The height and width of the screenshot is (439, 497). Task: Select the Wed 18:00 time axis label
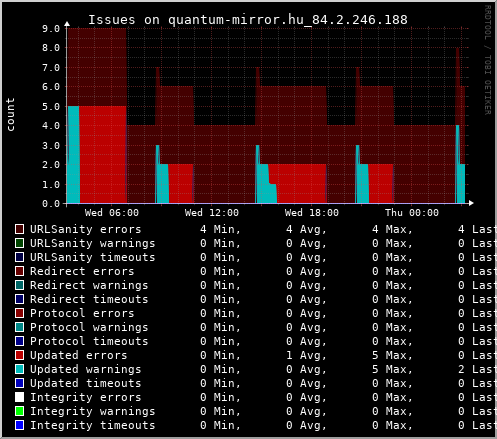[312, 213]
